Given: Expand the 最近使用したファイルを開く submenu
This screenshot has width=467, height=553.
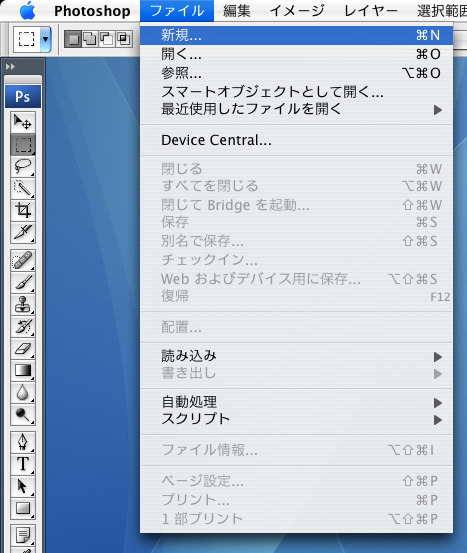Looking at the screenshot, I should point(296,110).
